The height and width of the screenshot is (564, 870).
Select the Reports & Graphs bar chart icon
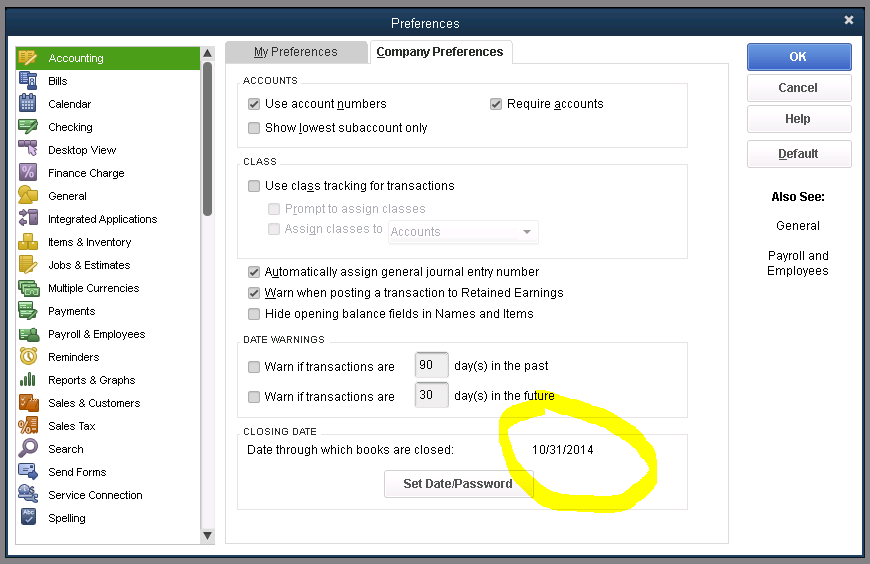(28, 380)
